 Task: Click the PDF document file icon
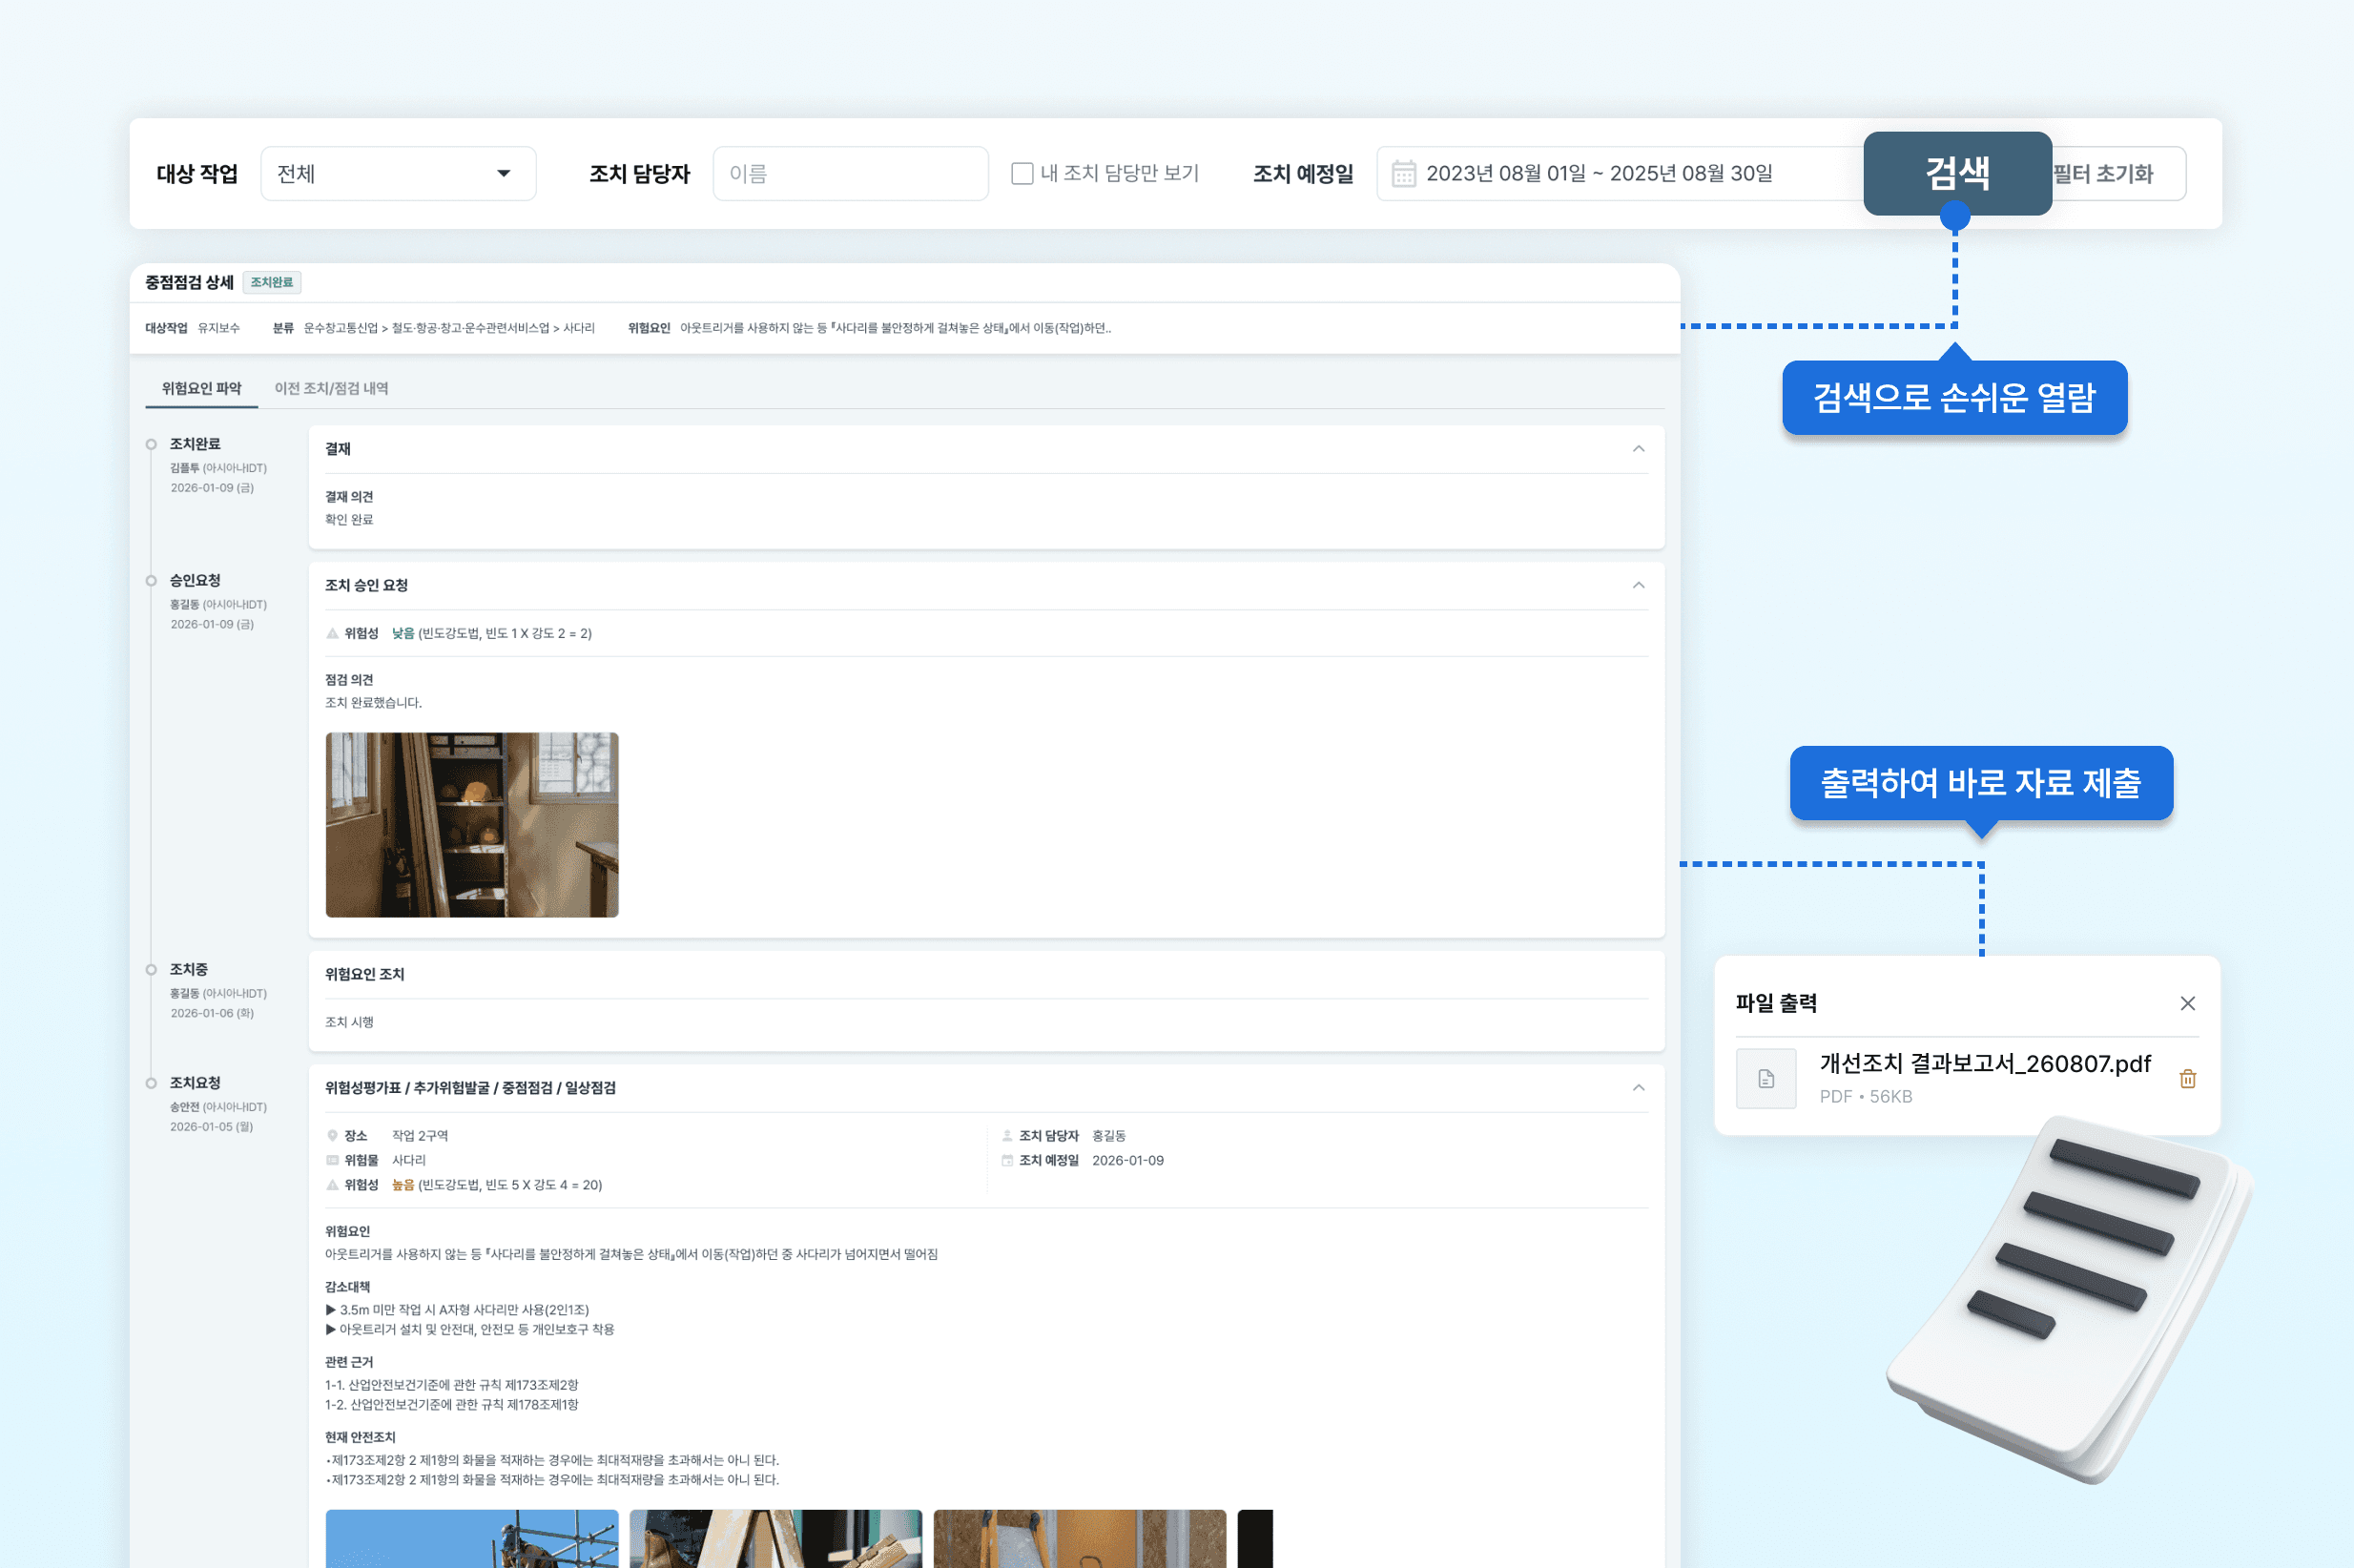point(1765,1079)
